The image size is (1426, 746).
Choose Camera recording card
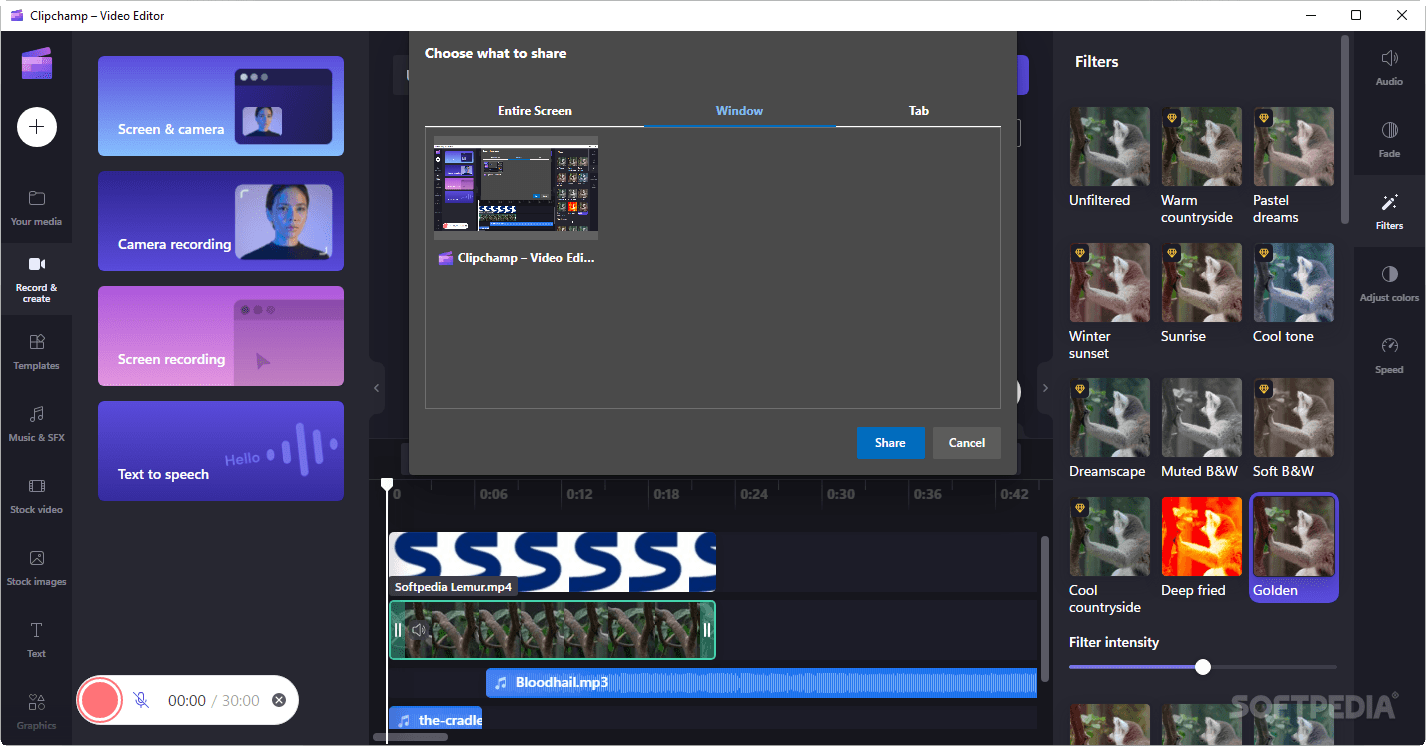pyautogui.click(x=221, y=221)
